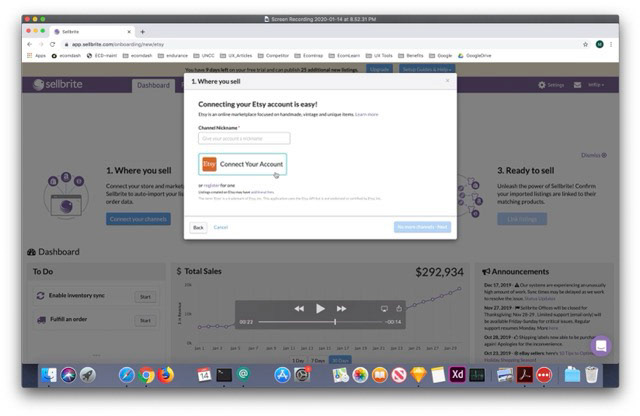Click Connect your channels button
The width and height of the screenshot is (640, 416).
coord(138,219)
